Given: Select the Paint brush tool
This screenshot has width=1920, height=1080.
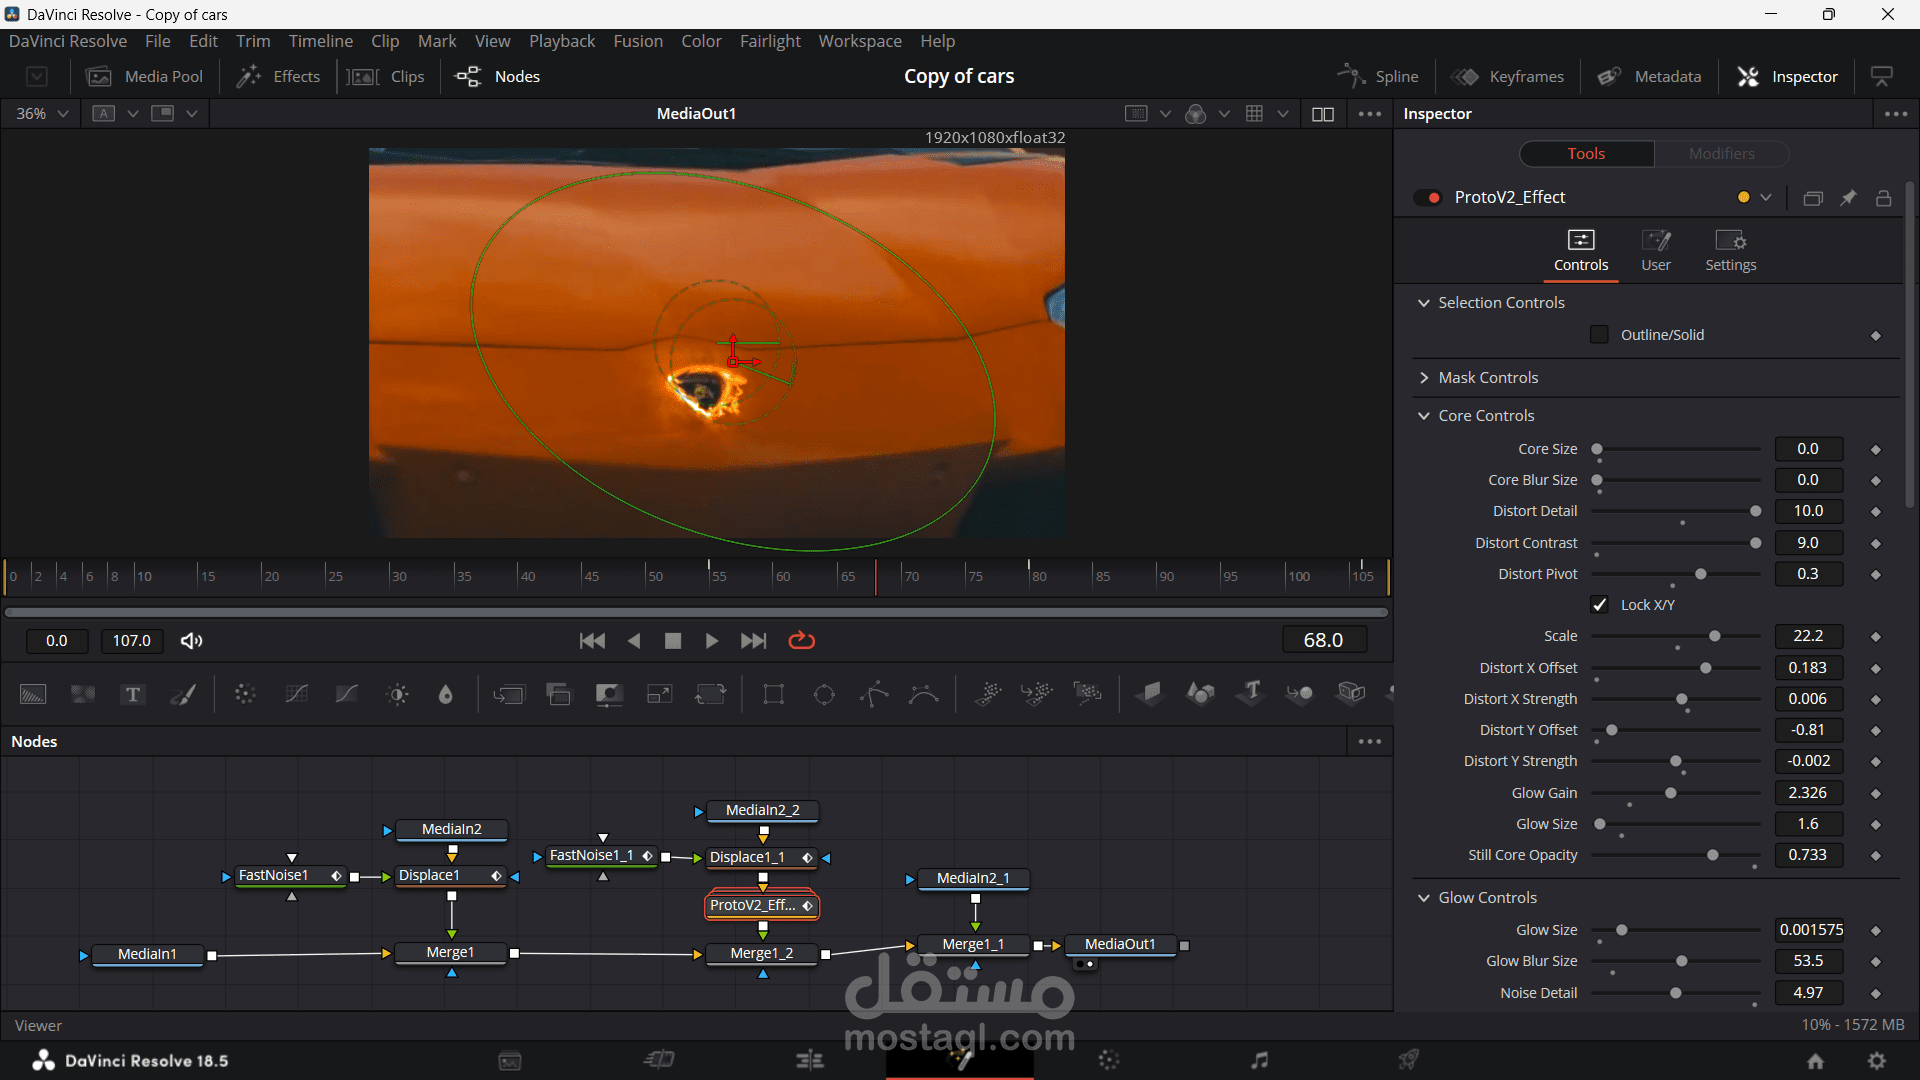Looking at the screenshot, I should click(183, 694).
